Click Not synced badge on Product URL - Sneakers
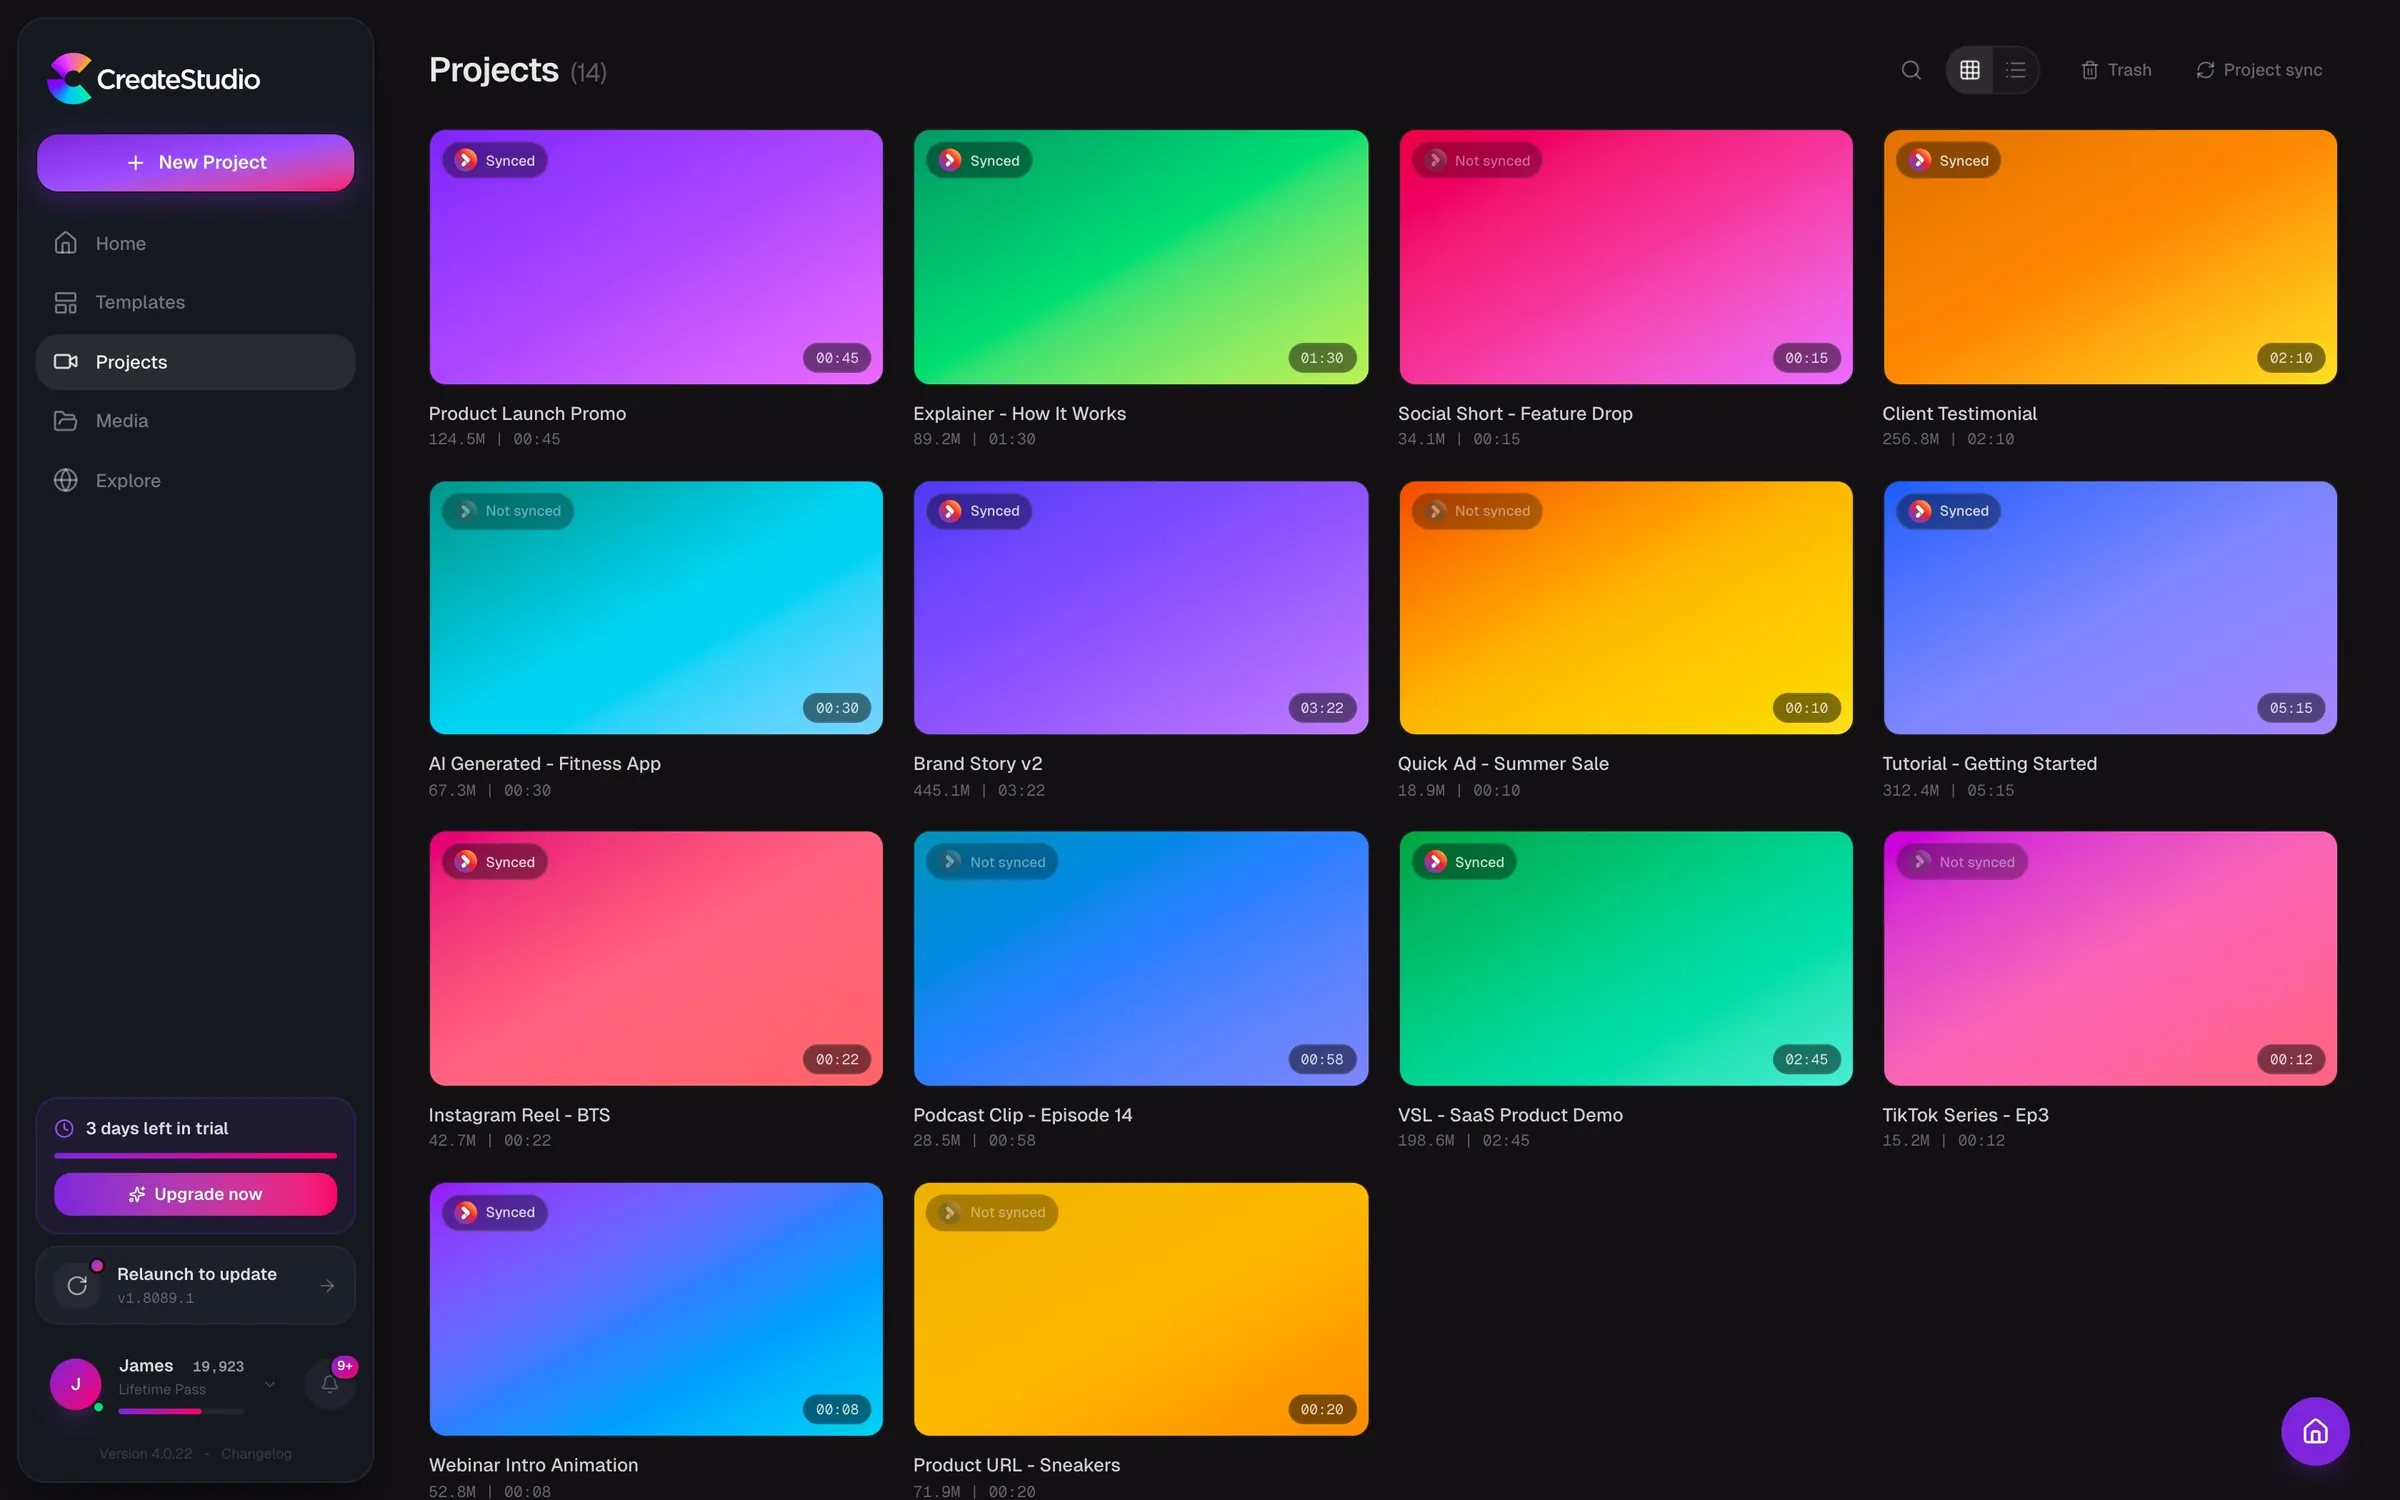Screen dimensions: 2400x1500 993,1212
